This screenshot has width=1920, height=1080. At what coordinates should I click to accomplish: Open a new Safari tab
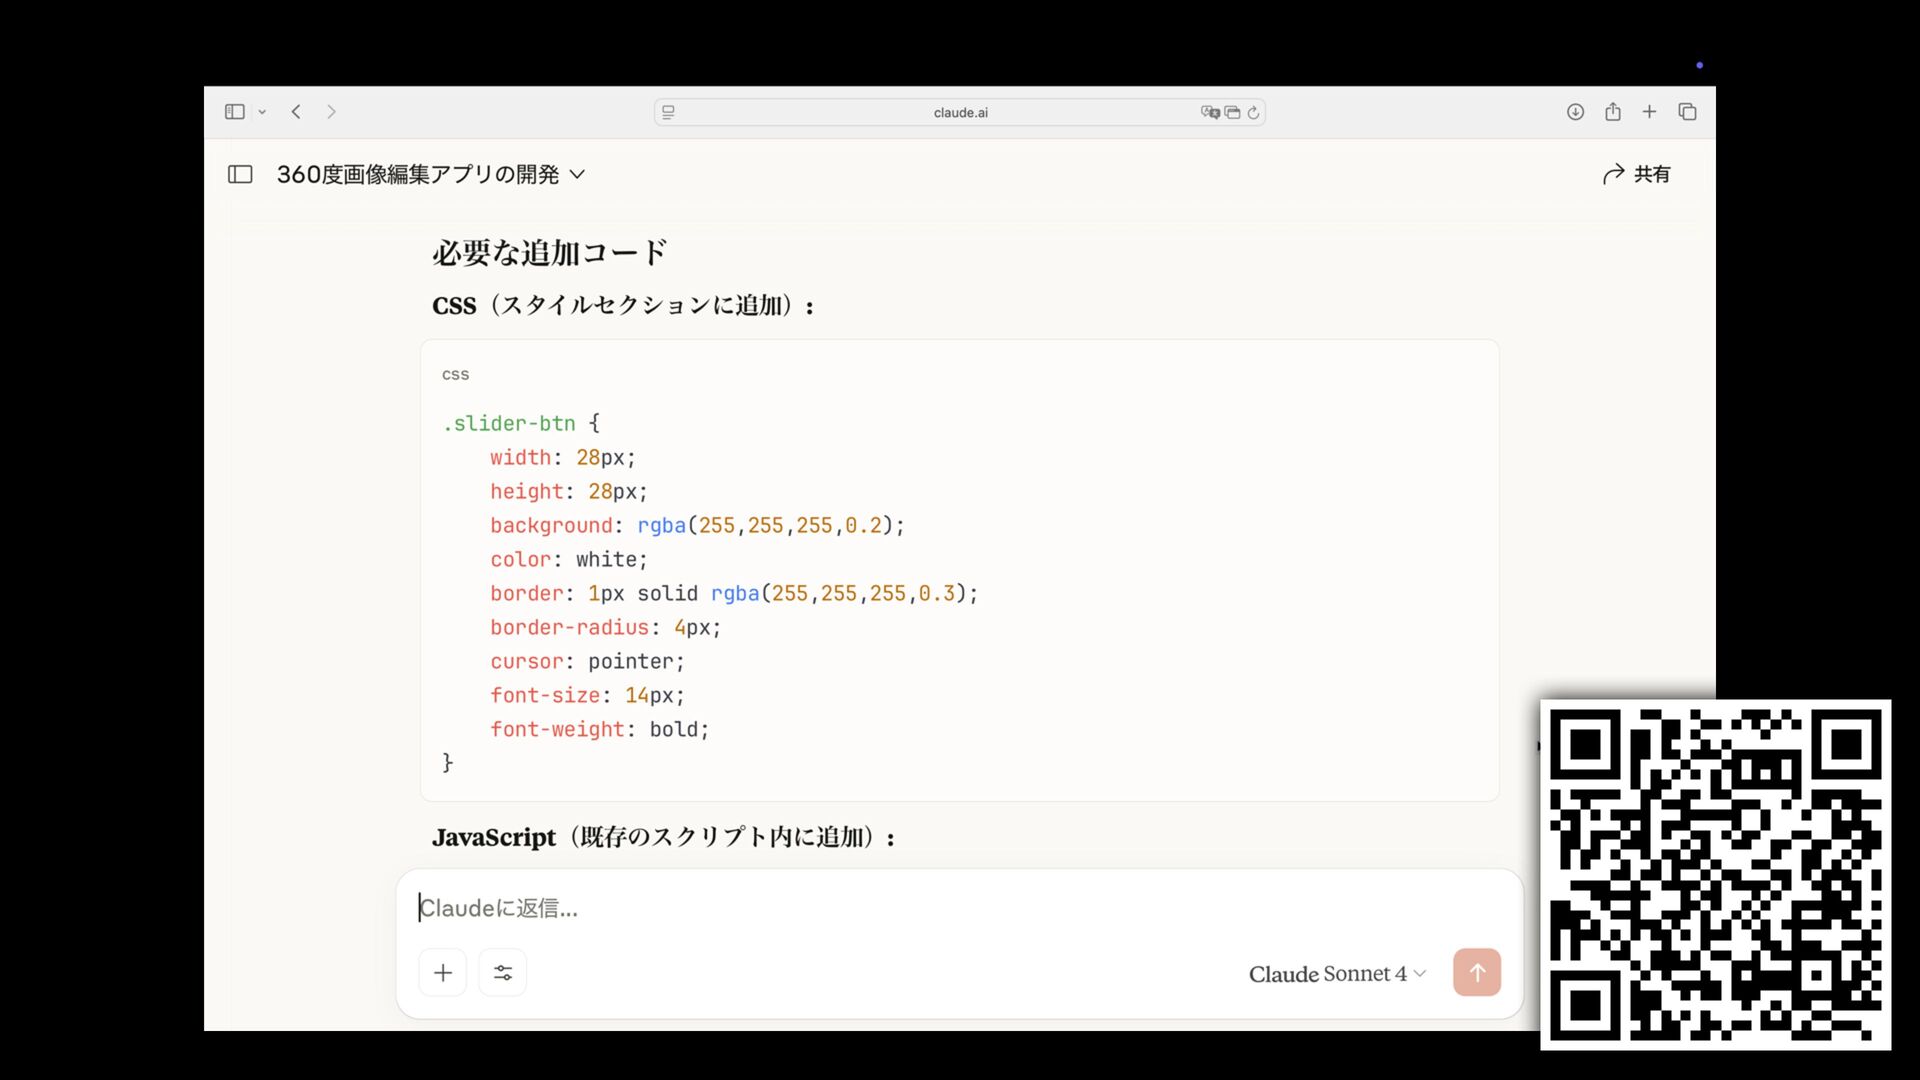[x=1649, y=112]
